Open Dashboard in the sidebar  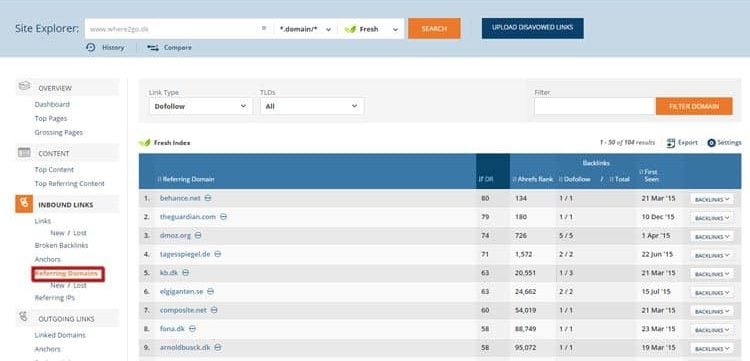pyautogui.click(x=52, y=104)
